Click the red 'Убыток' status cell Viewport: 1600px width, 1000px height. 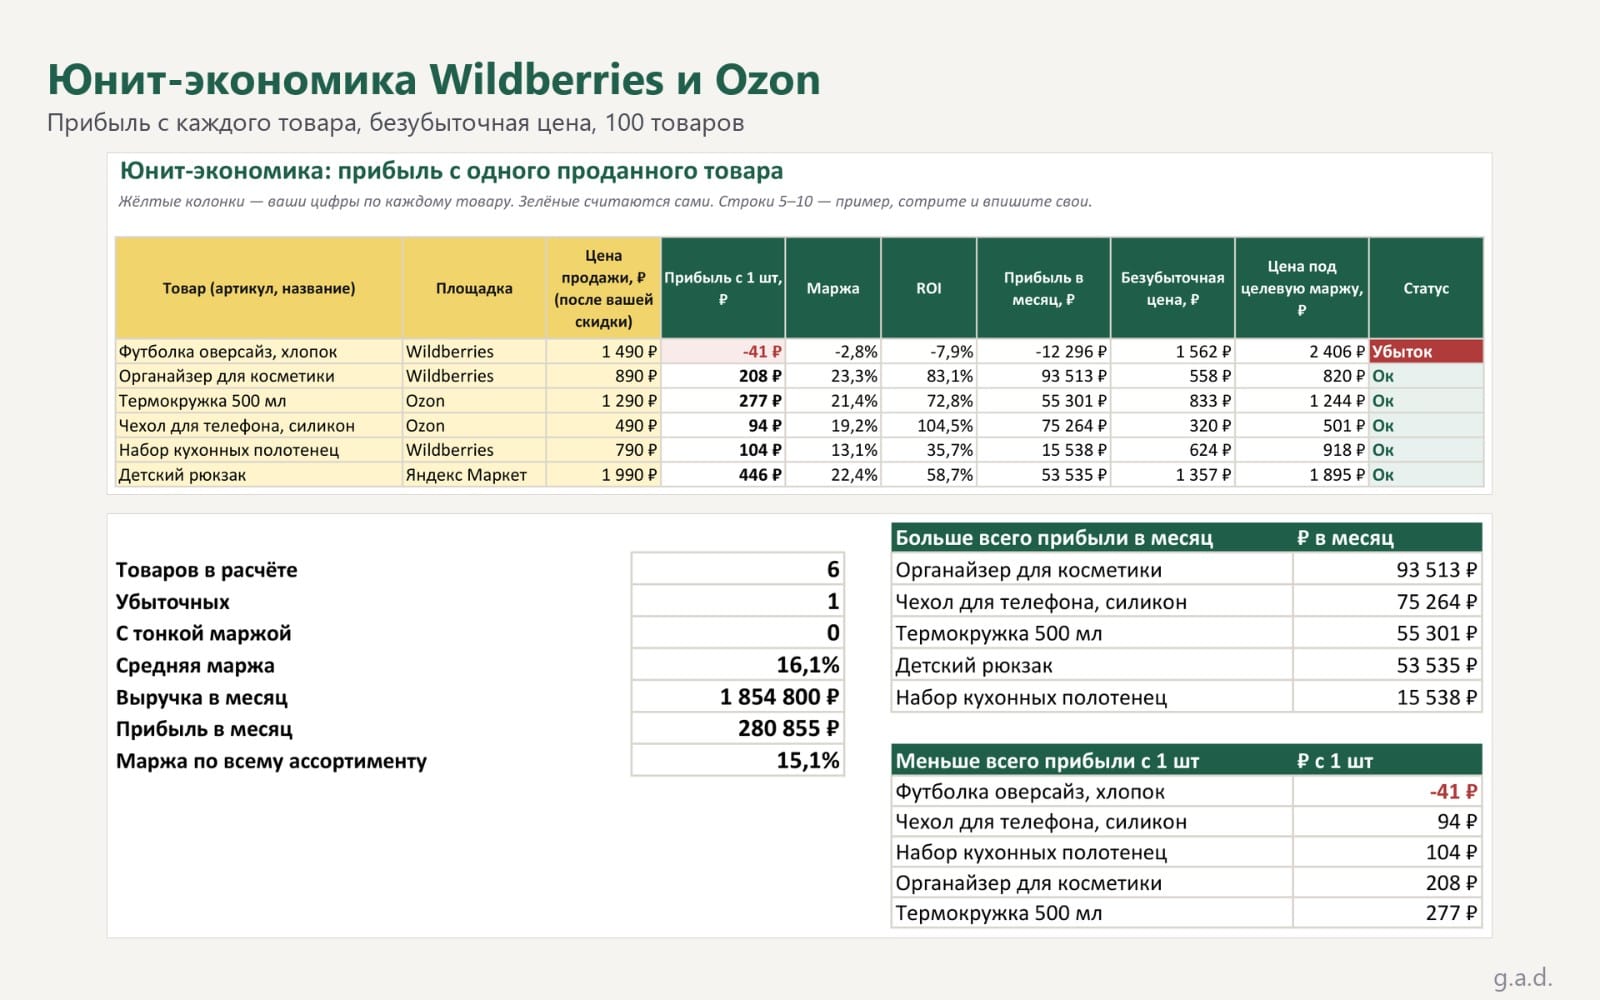[1426, 351]
